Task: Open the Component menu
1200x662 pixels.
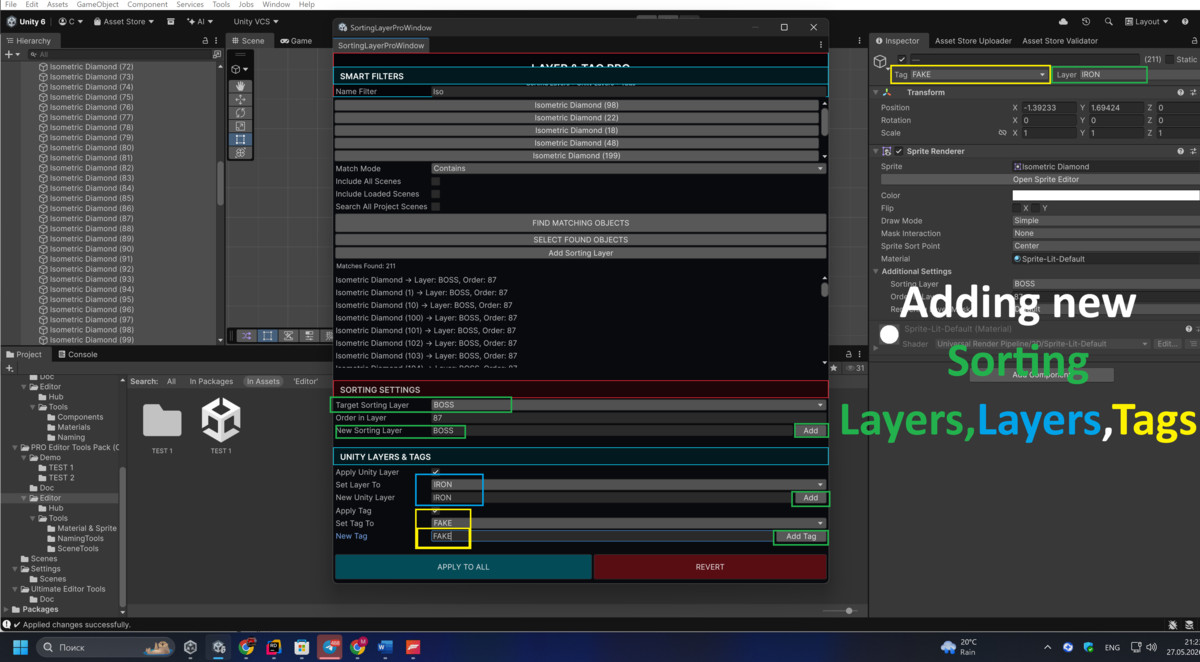Action: tap(147, 5)
